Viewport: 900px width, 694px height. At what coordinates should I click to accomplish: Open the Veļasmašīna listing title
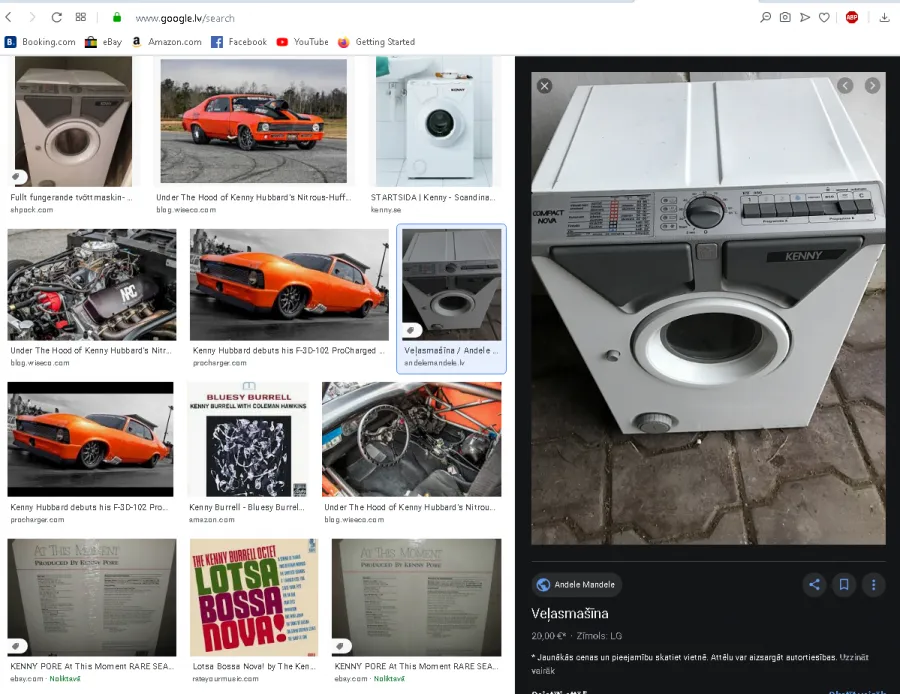pyautogui.click(x=570, y=614)
